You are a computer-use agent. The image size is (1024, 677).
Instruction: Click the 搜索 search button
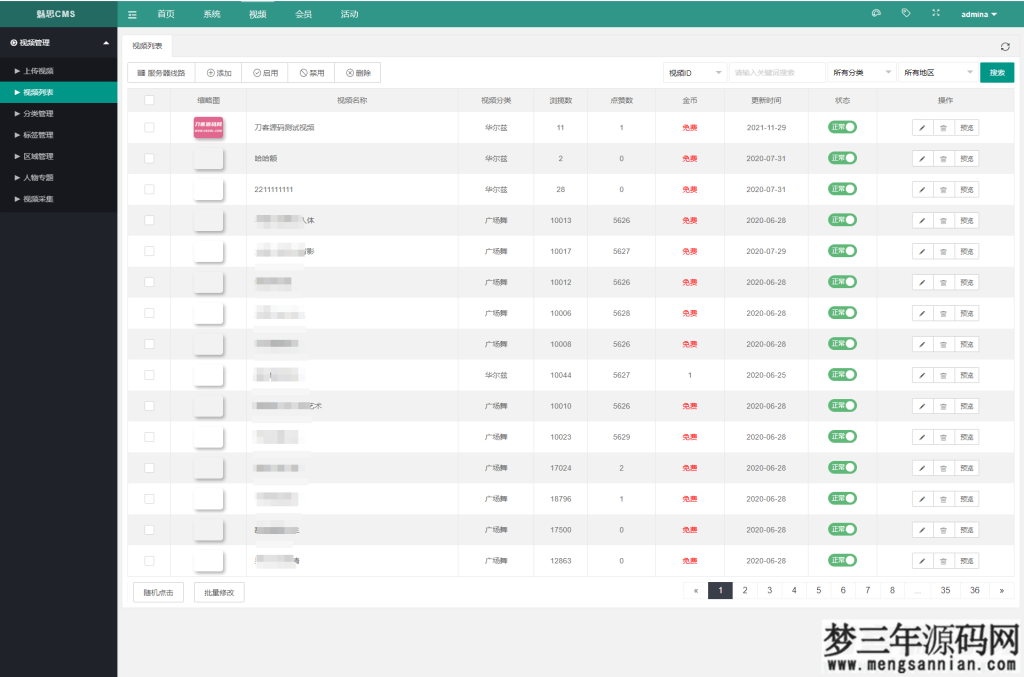point(996,72)
